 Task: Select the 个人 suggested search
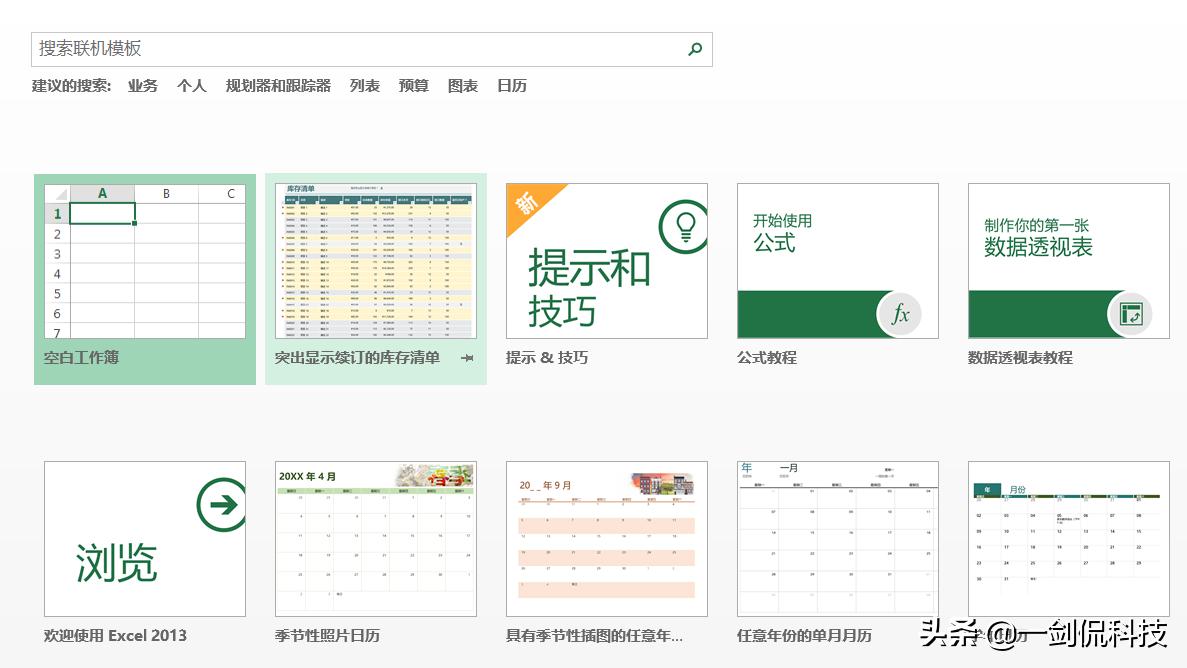(191, 86)
